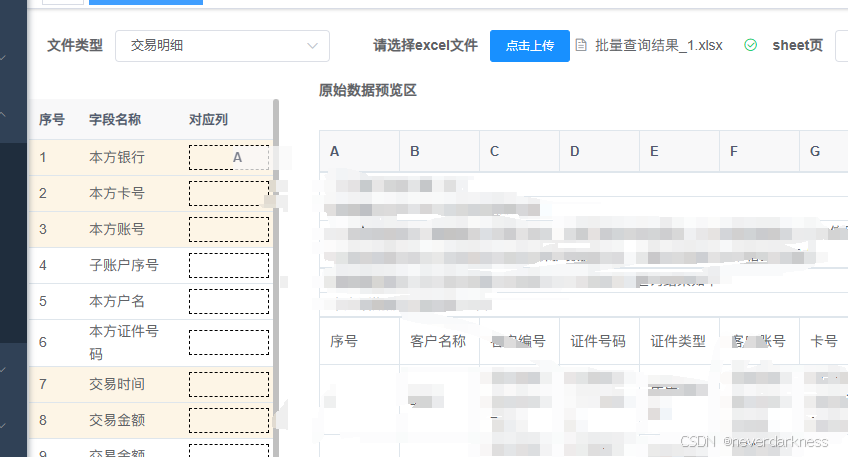Viewport: 848px width, 457px height.
Task: Select column A header in preview
Action: pos(359,151)
